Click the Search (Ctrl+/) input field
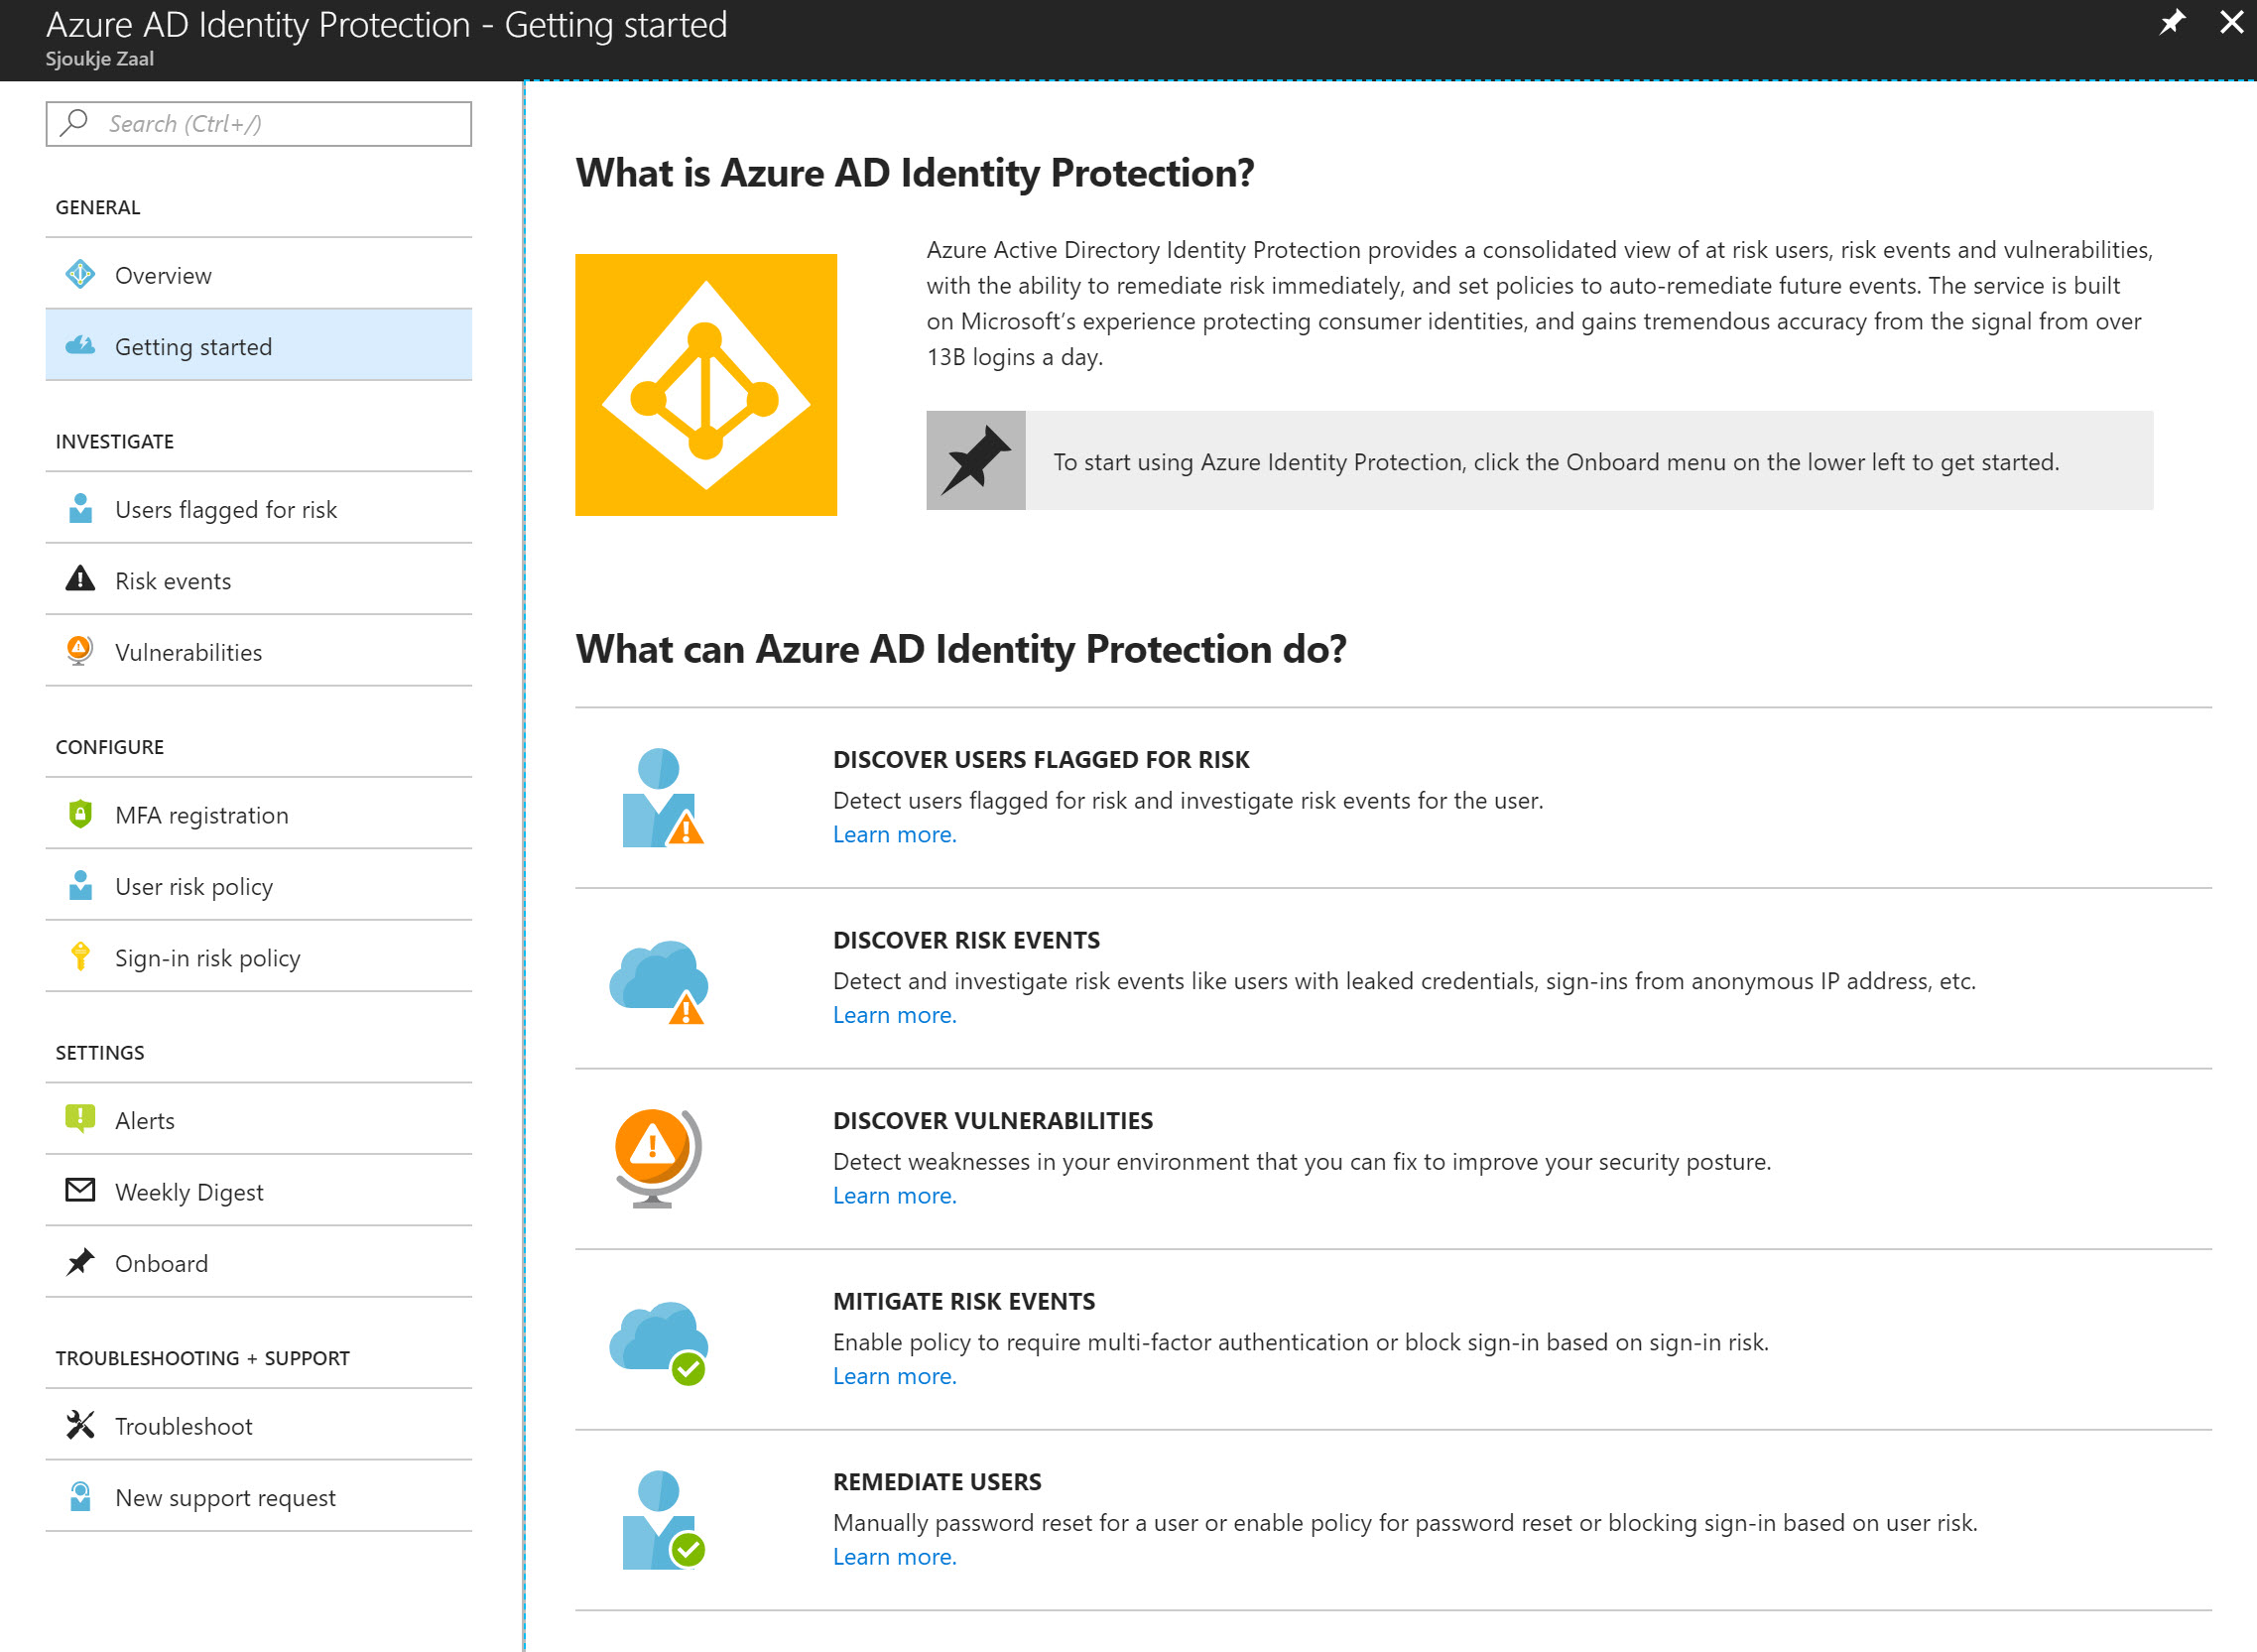 tap(259, 124)
